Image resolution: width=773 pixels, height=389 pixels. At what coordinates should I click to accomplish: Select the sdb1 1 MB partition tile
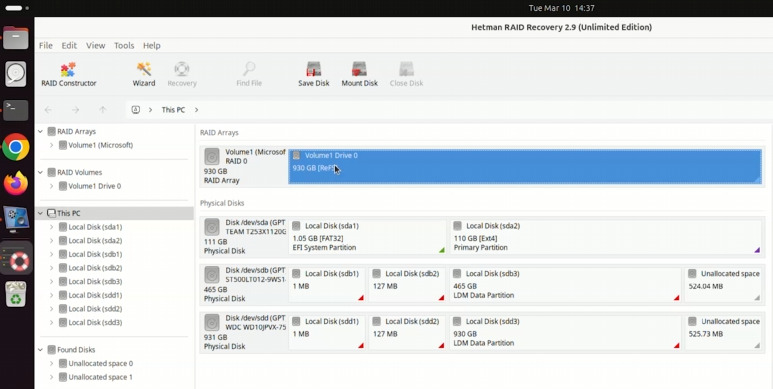click(x=327, y=284)
